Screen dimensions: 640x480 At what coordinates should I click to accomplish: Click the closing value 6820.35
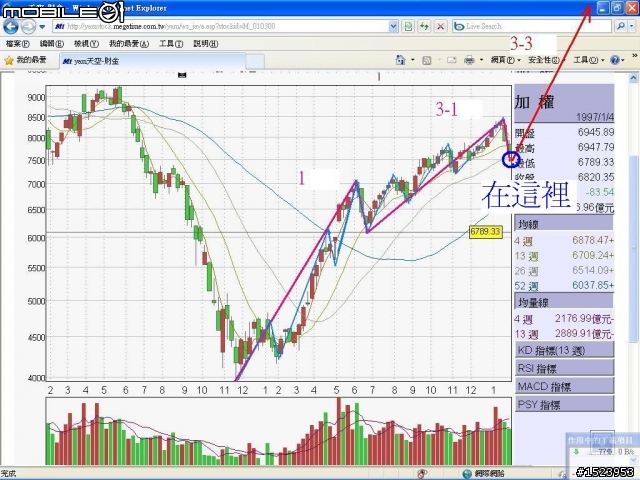[596, 177]
